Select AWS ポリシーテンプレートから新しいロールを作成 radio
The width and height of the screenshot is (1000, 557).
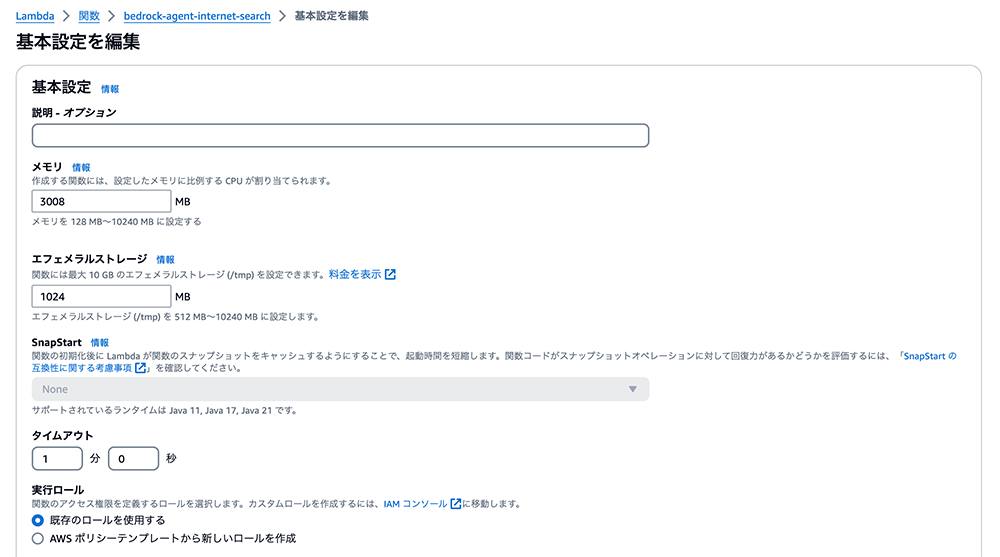click(x=38, y=538)
